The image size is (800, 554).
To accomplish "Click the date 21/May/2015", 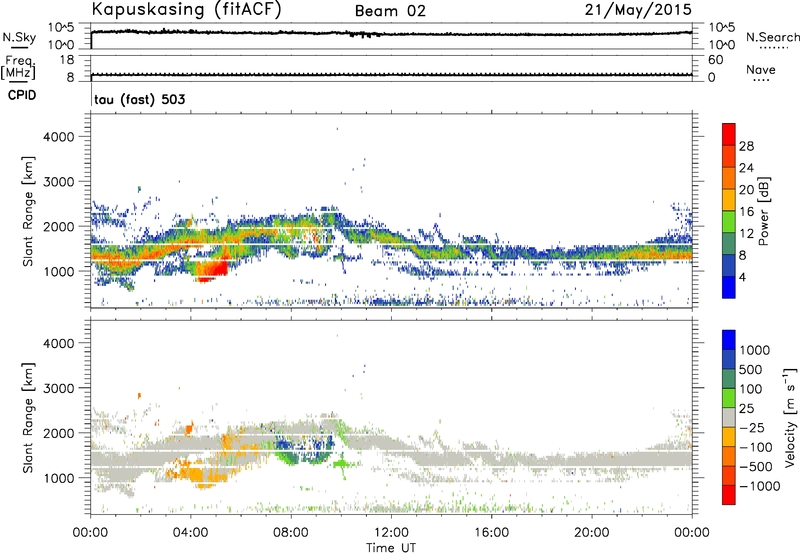I will (x=638, y=10).
